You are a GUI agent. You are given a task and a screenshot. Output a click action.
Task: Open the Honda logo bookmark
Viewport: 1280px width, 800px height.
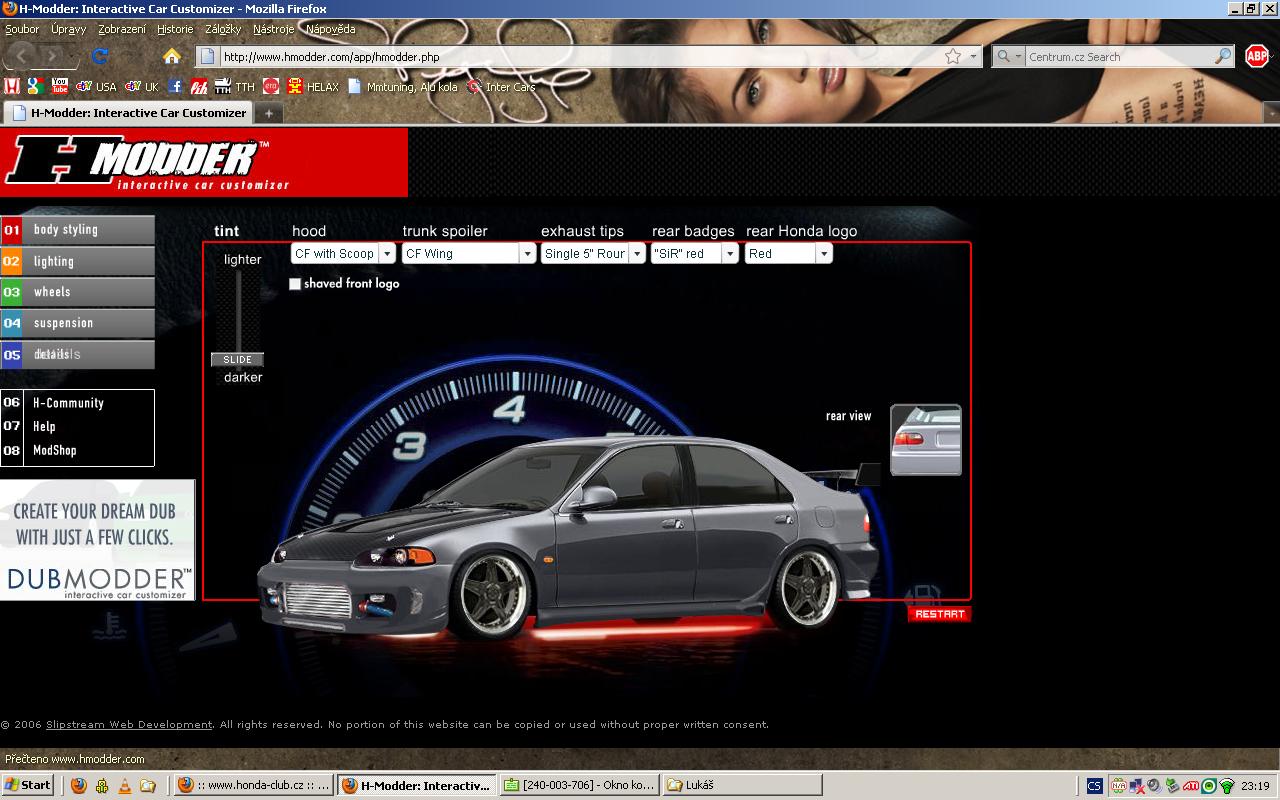click(x=11, y=86)
